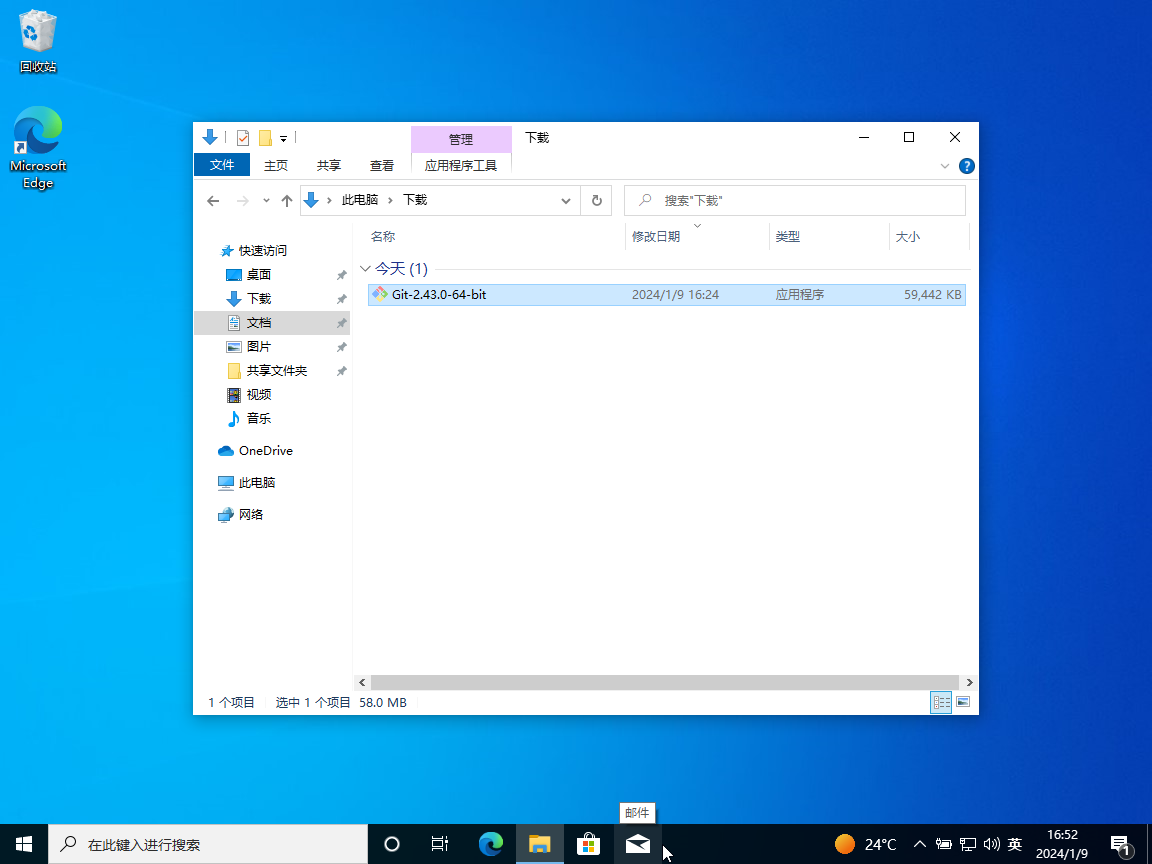Switch to the 查看 ribbon tab

tap(381, 165)
